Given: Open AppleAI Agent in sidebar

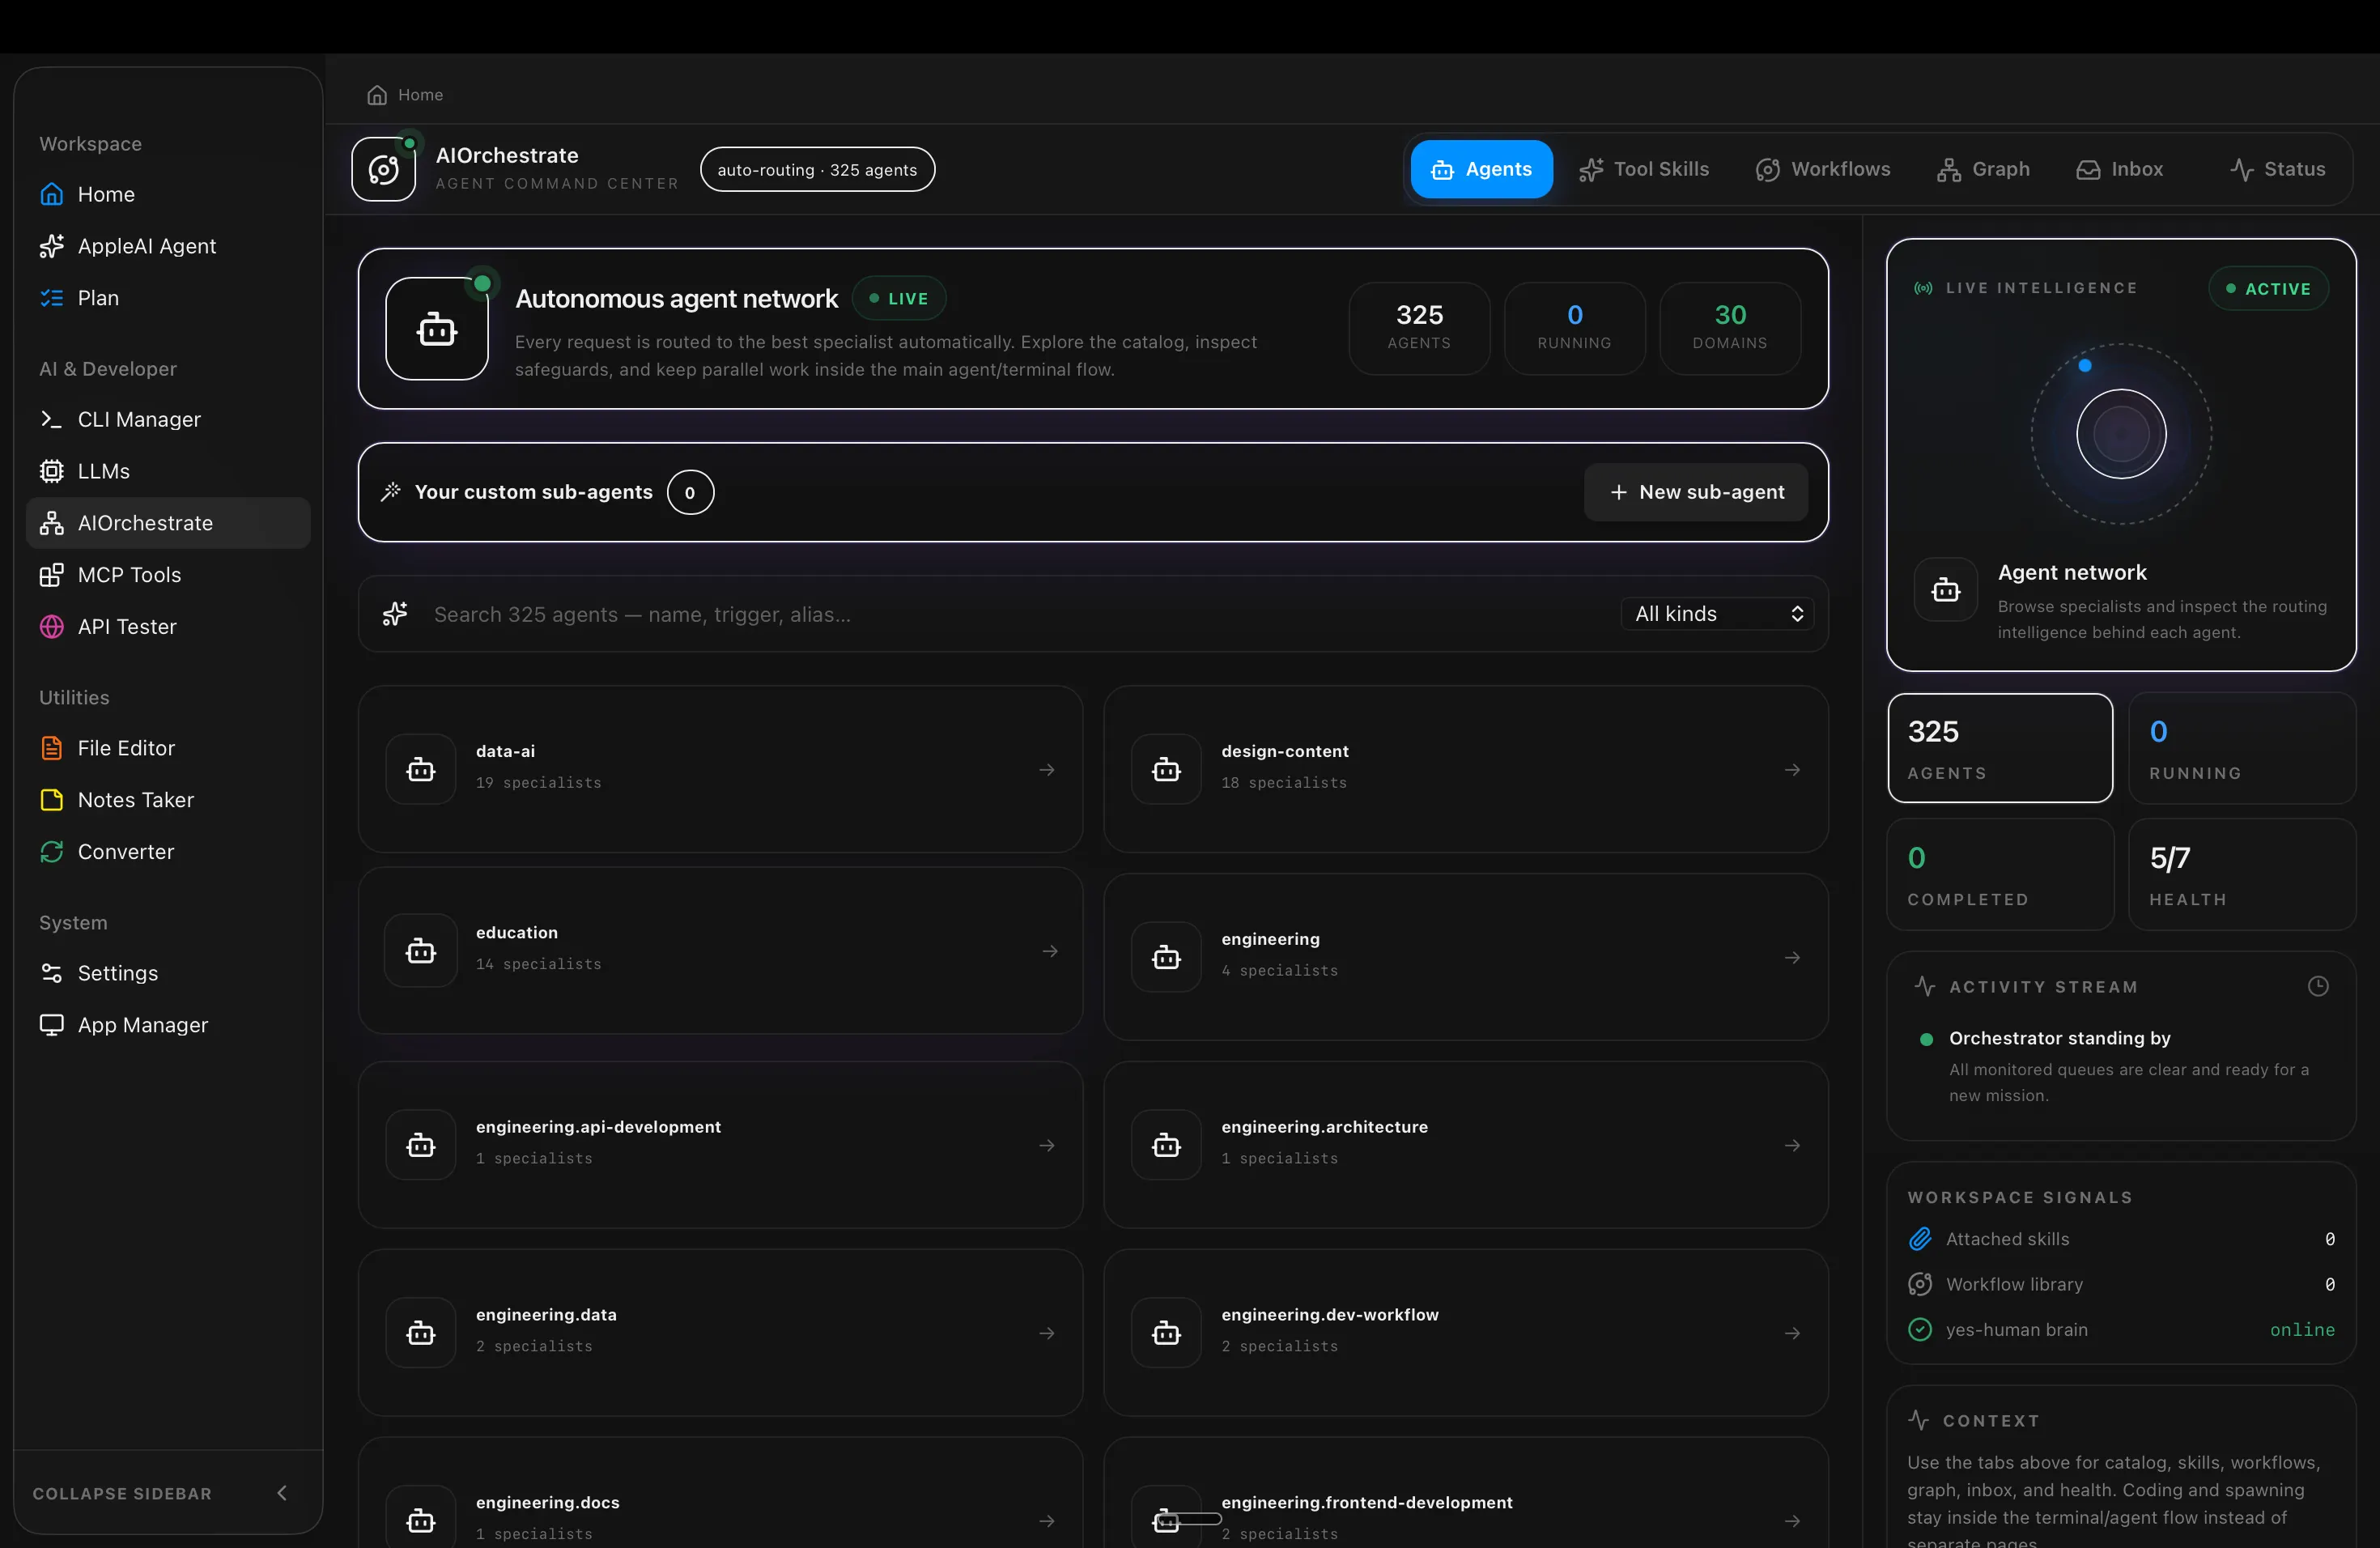Looking at the screenshot, I should [x=167, y=246].
